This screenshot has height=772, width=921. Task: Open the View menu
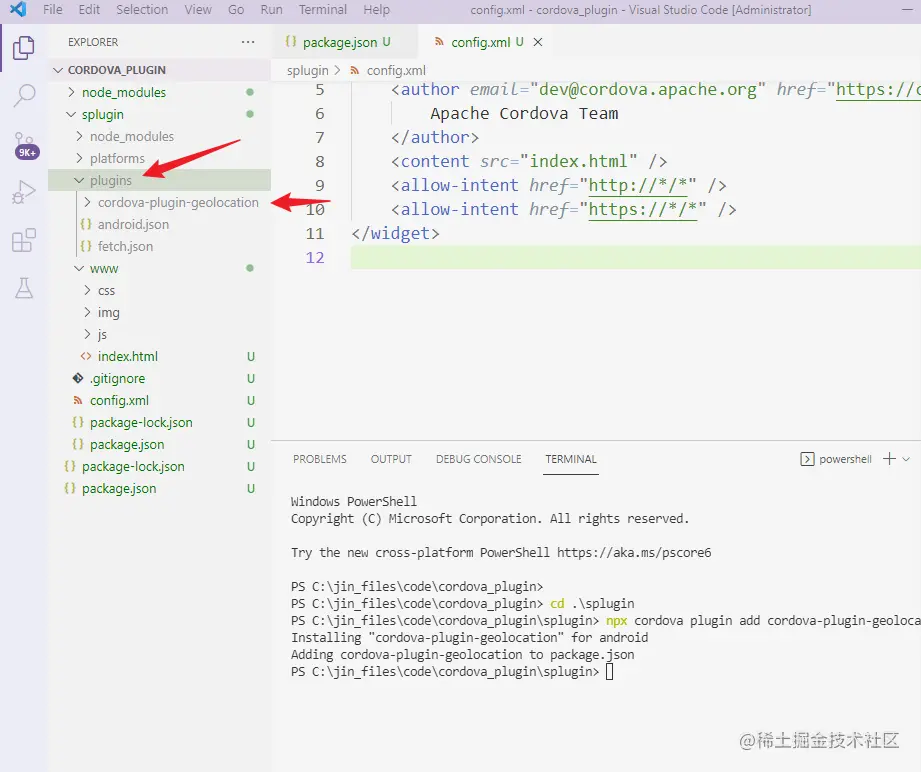point(198,10)
